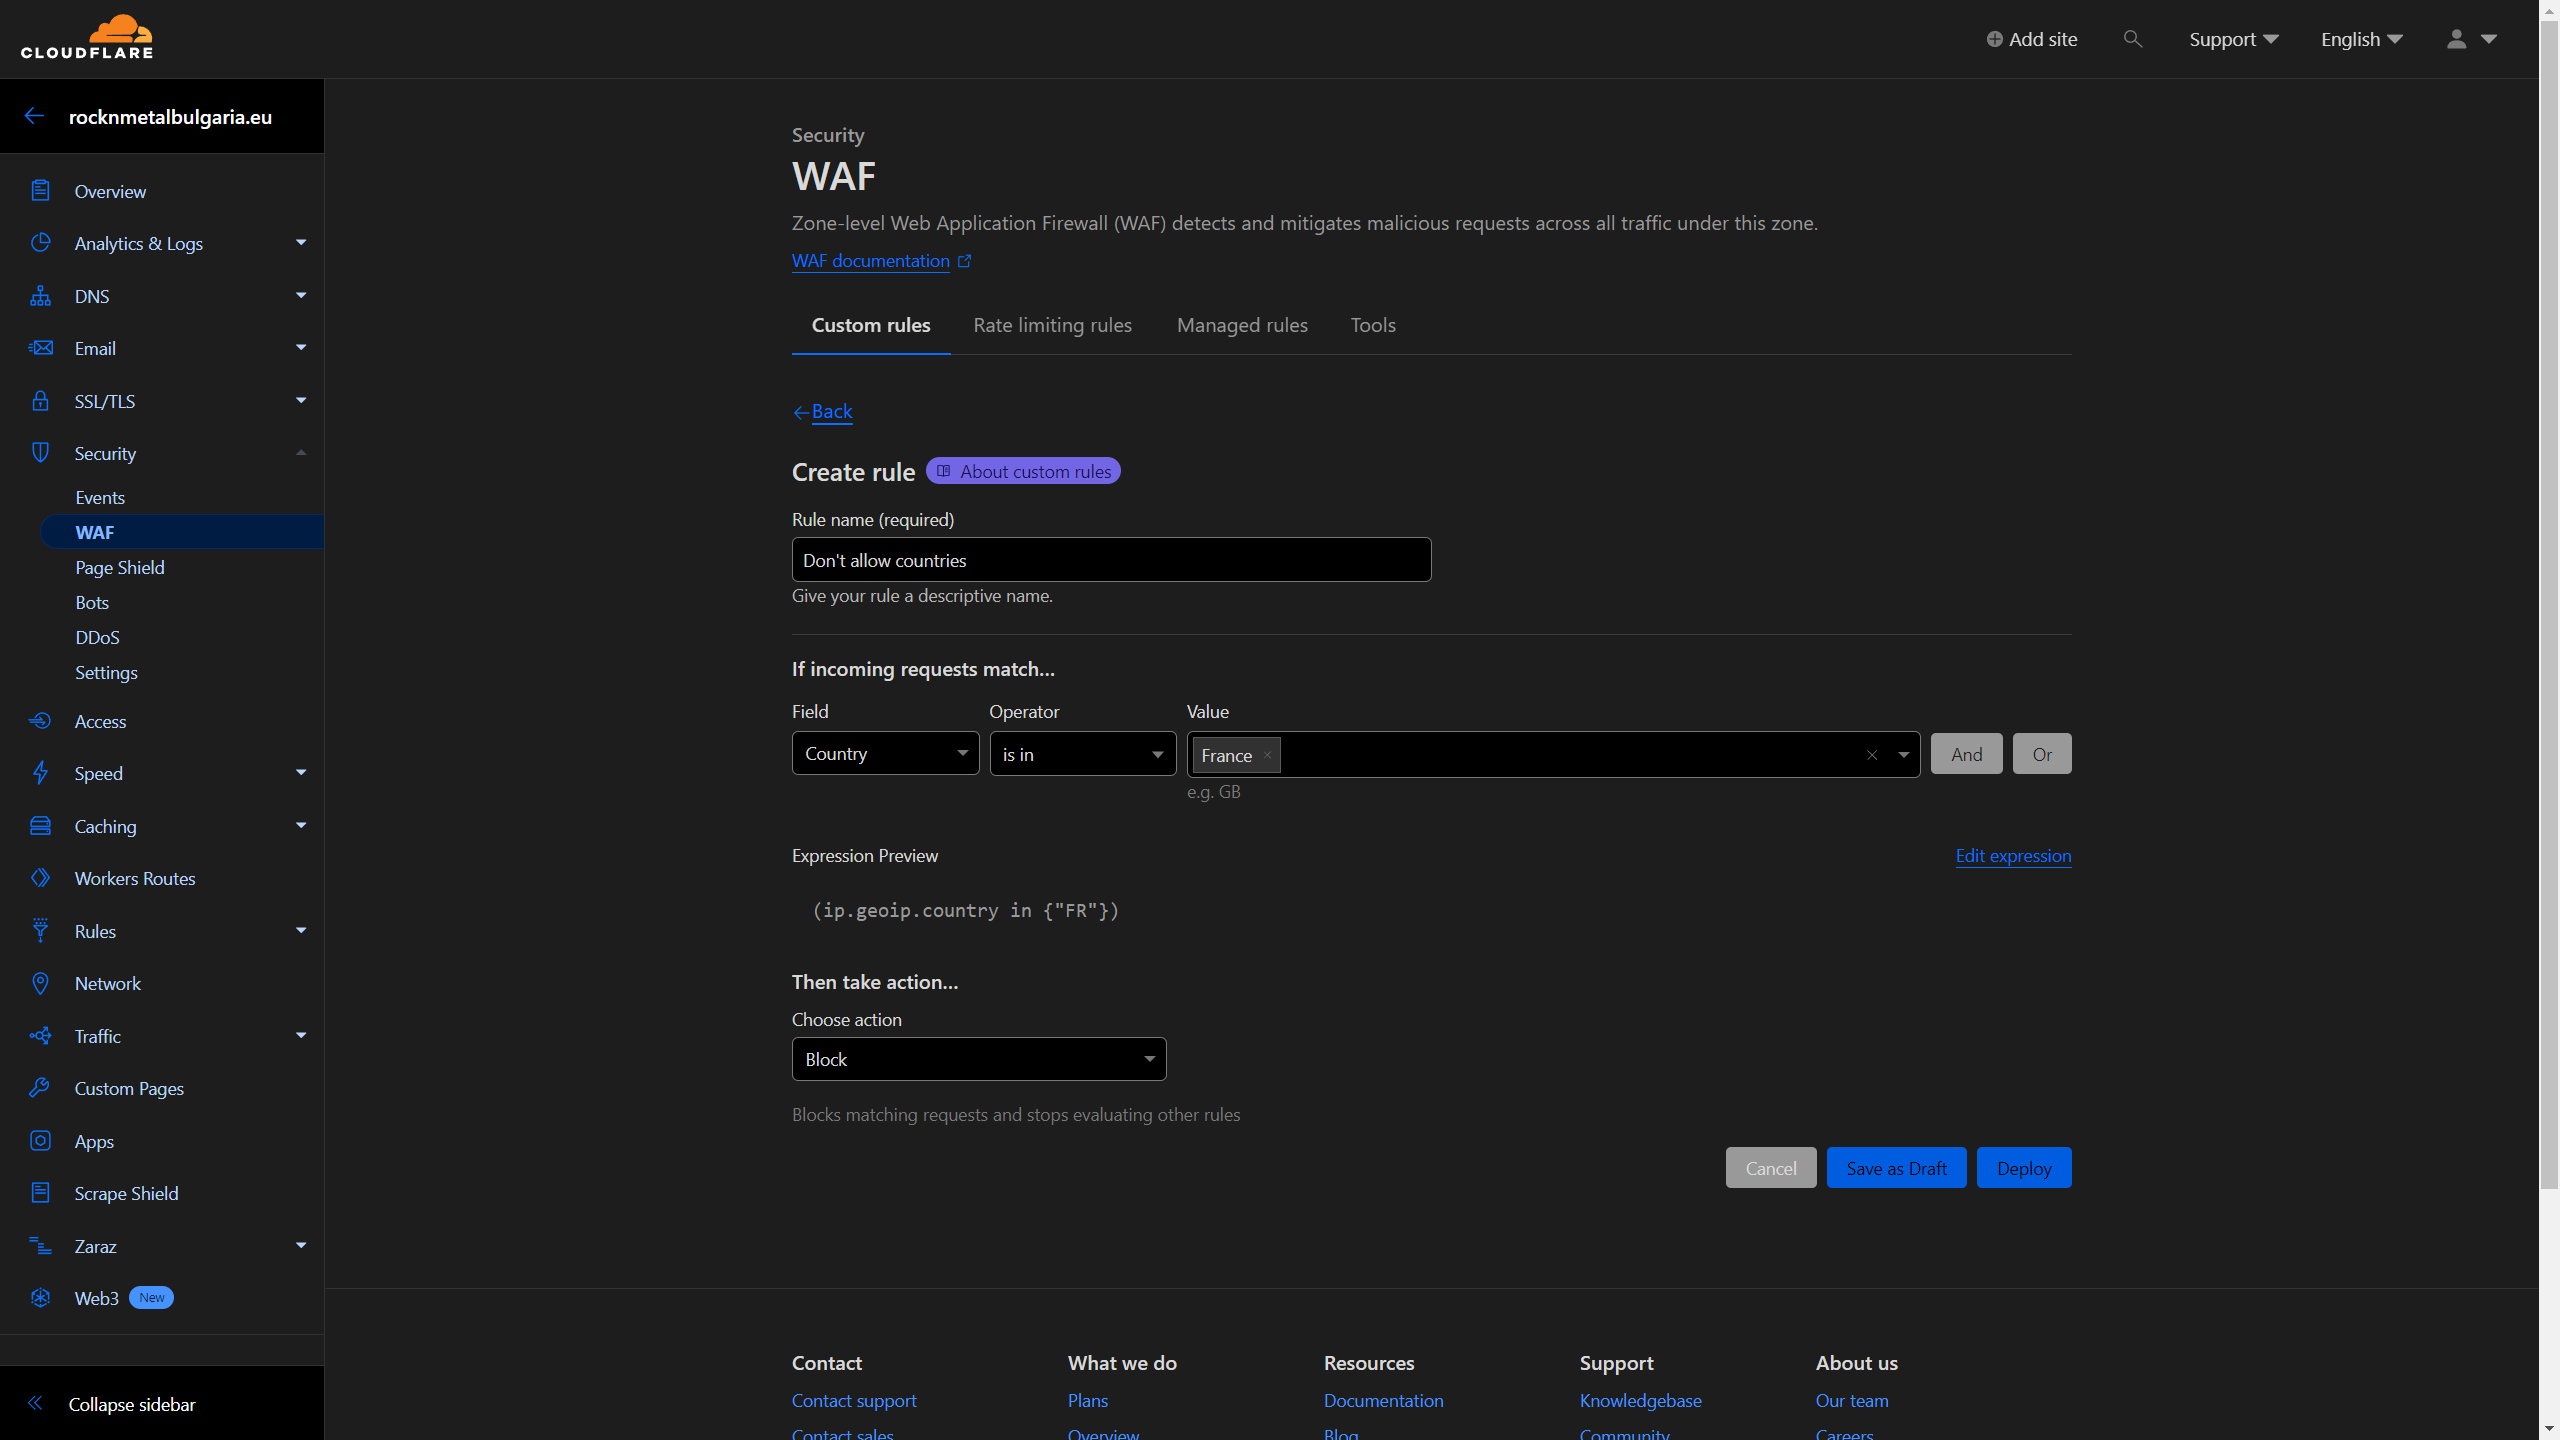Open the Country field dropdown
The height and width of the screenshot is (1440, 2560).
coord(885,753)
